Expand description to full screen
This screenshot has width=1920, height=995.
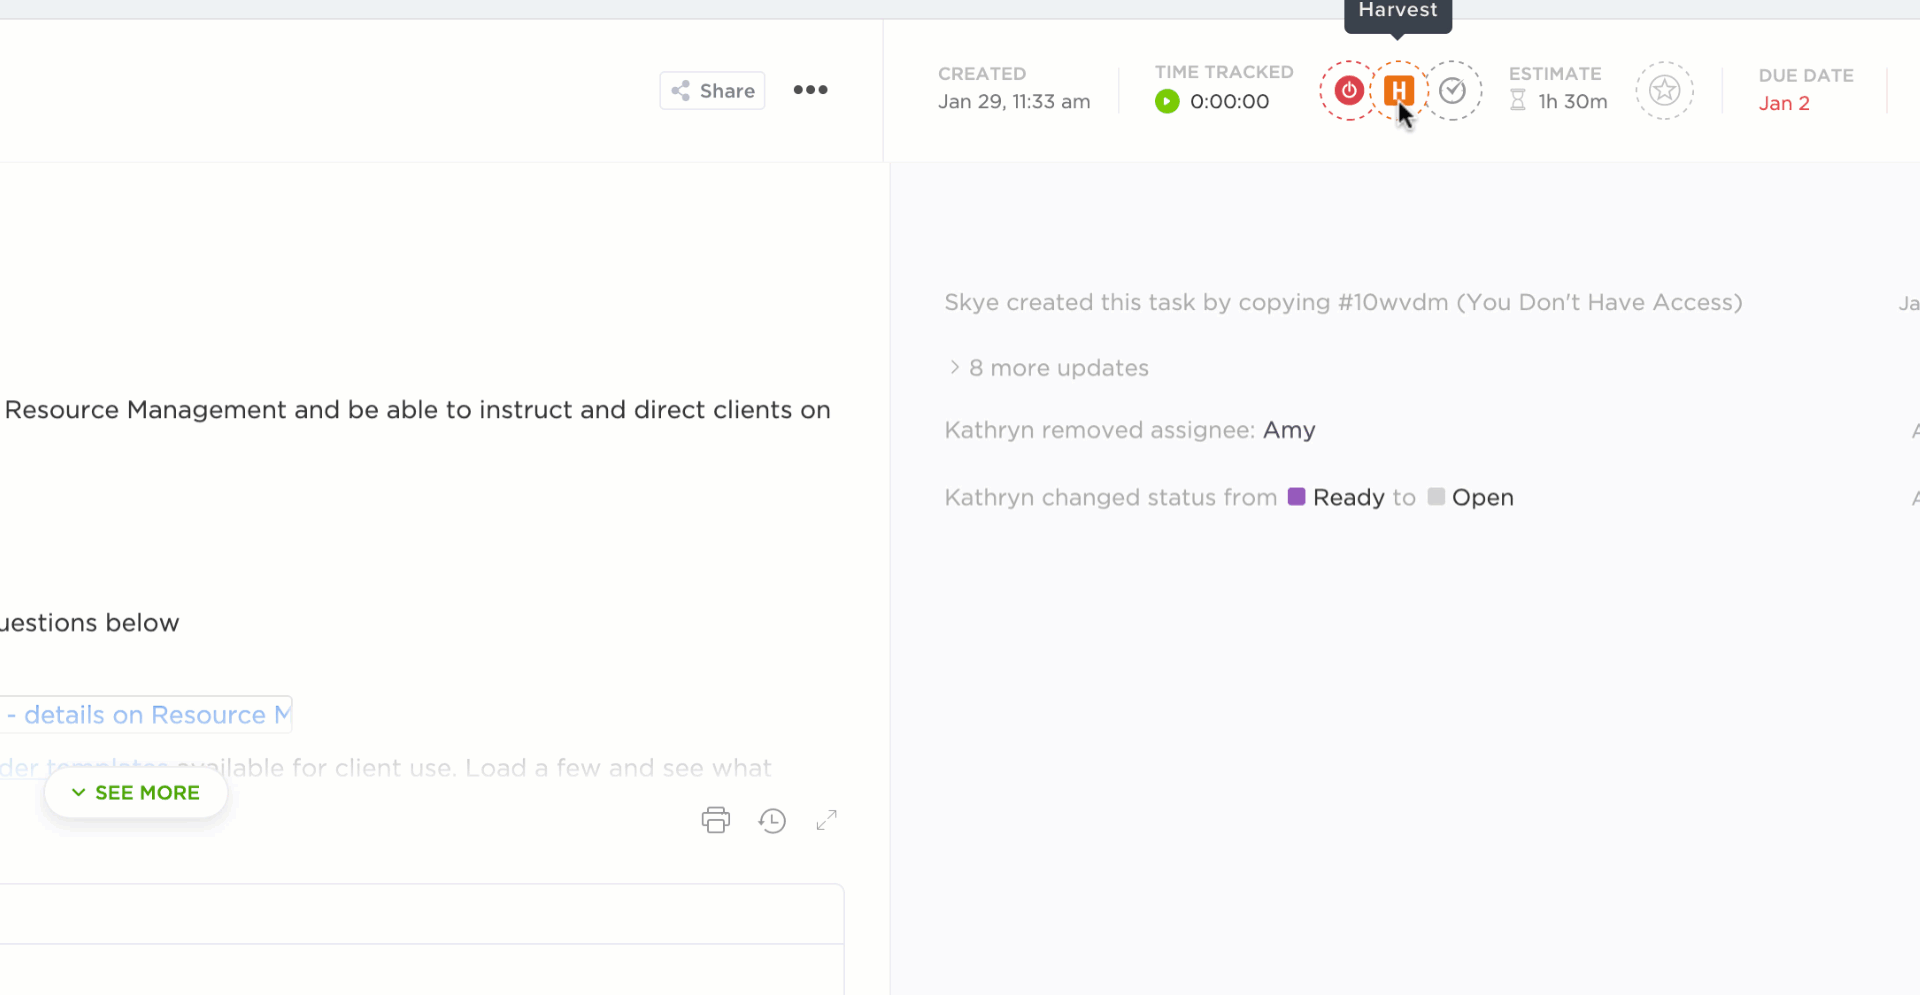826,821
